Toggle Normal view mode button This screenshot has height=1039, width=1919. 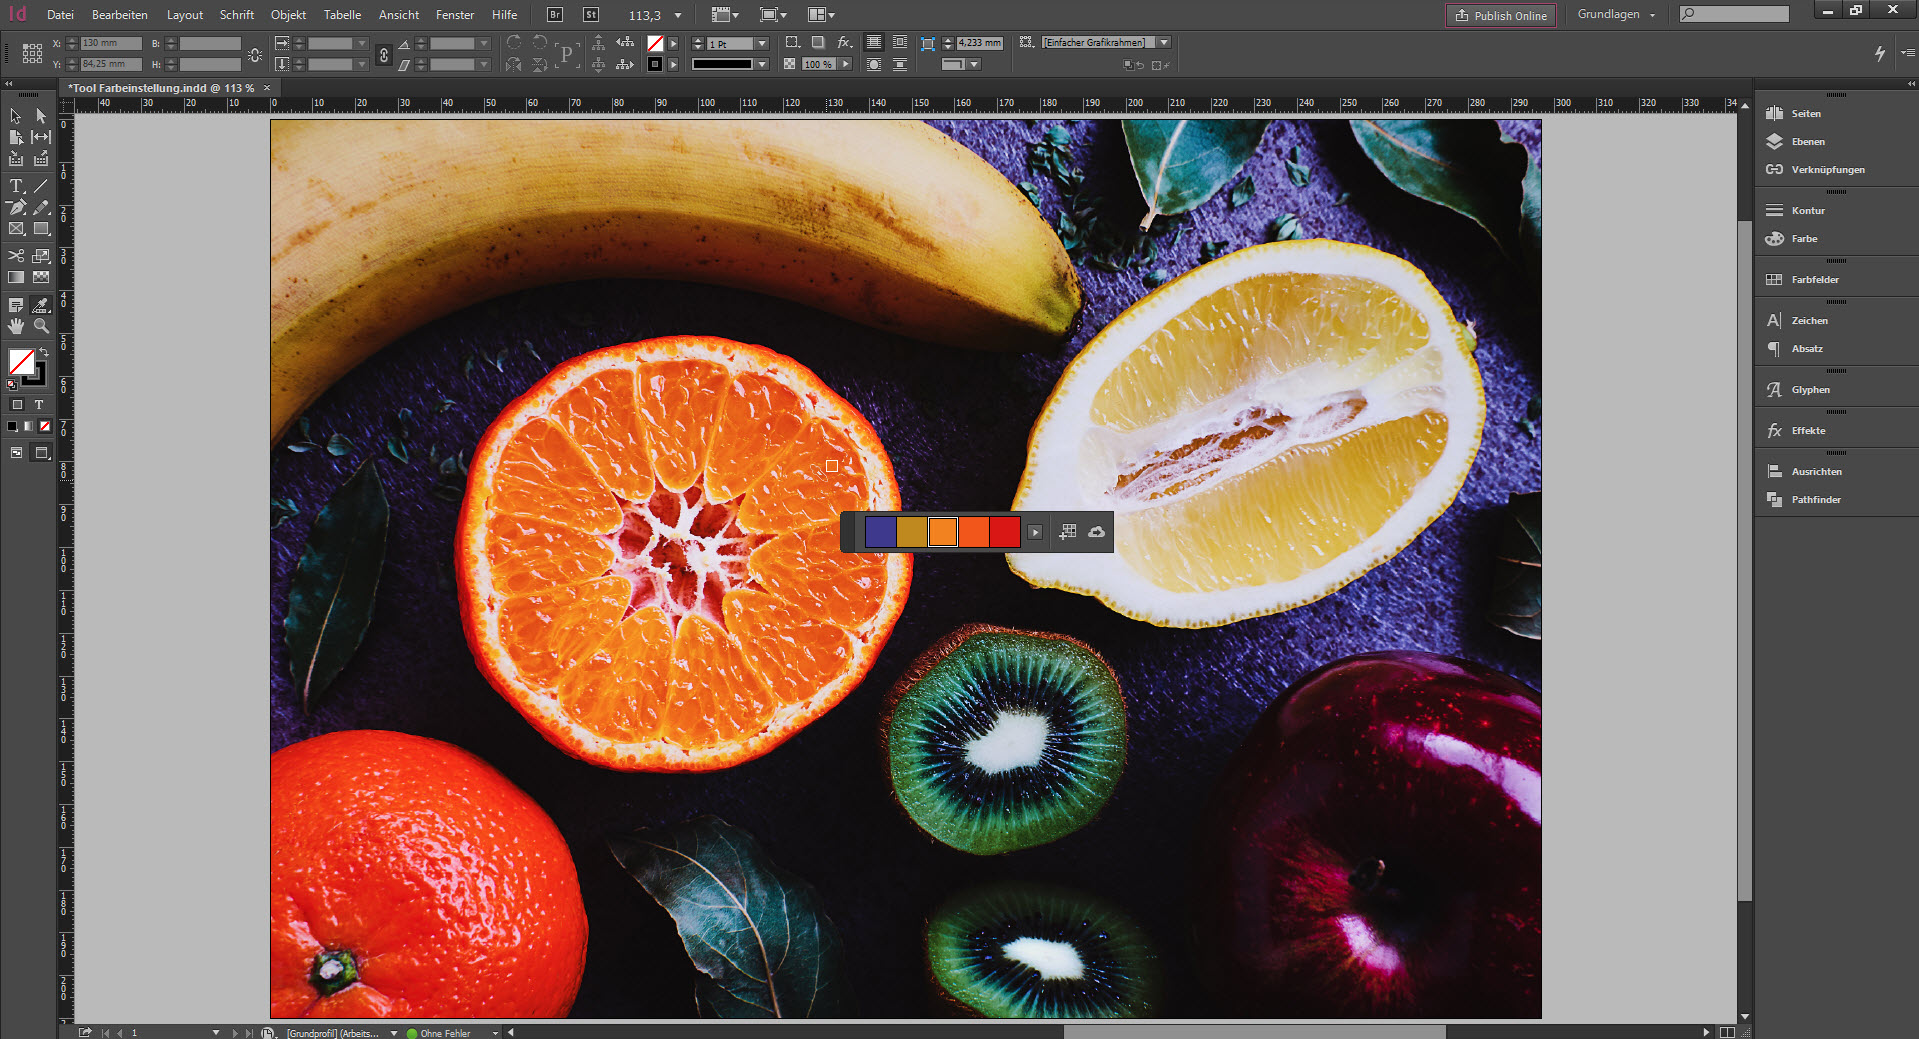tap(17, 453)
